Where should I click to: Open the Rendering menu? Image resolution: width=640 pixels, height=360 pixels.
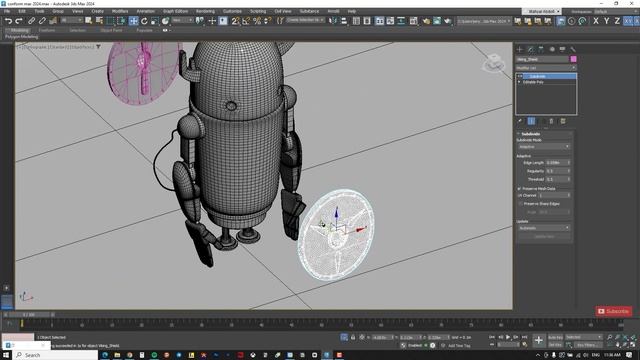pos(205,11)
